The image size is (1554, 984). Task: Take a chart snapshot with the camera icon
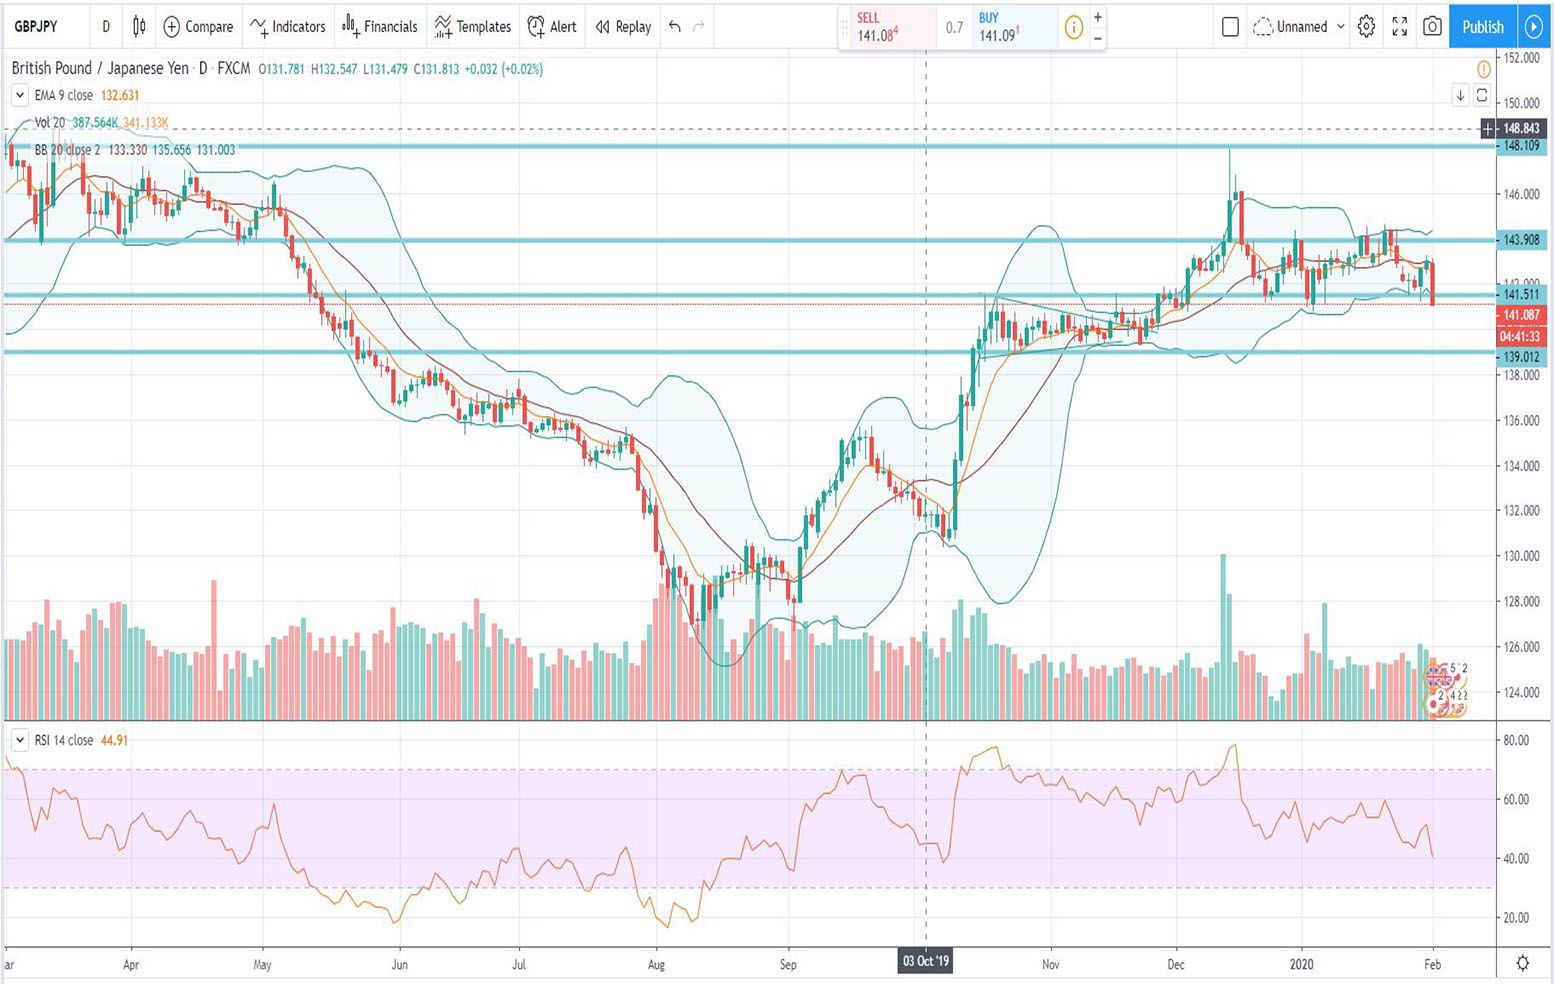[x=1432, y=27]
